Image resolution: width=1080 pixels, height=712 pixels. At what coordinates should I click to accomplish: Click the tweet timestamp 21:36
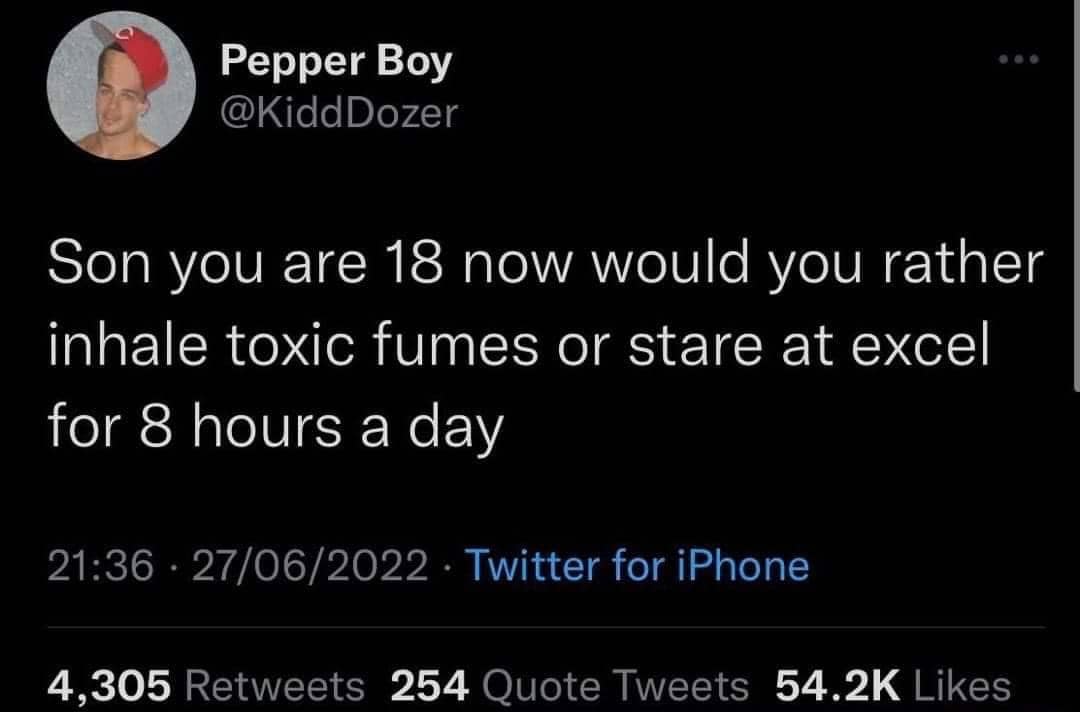[98, 565]
